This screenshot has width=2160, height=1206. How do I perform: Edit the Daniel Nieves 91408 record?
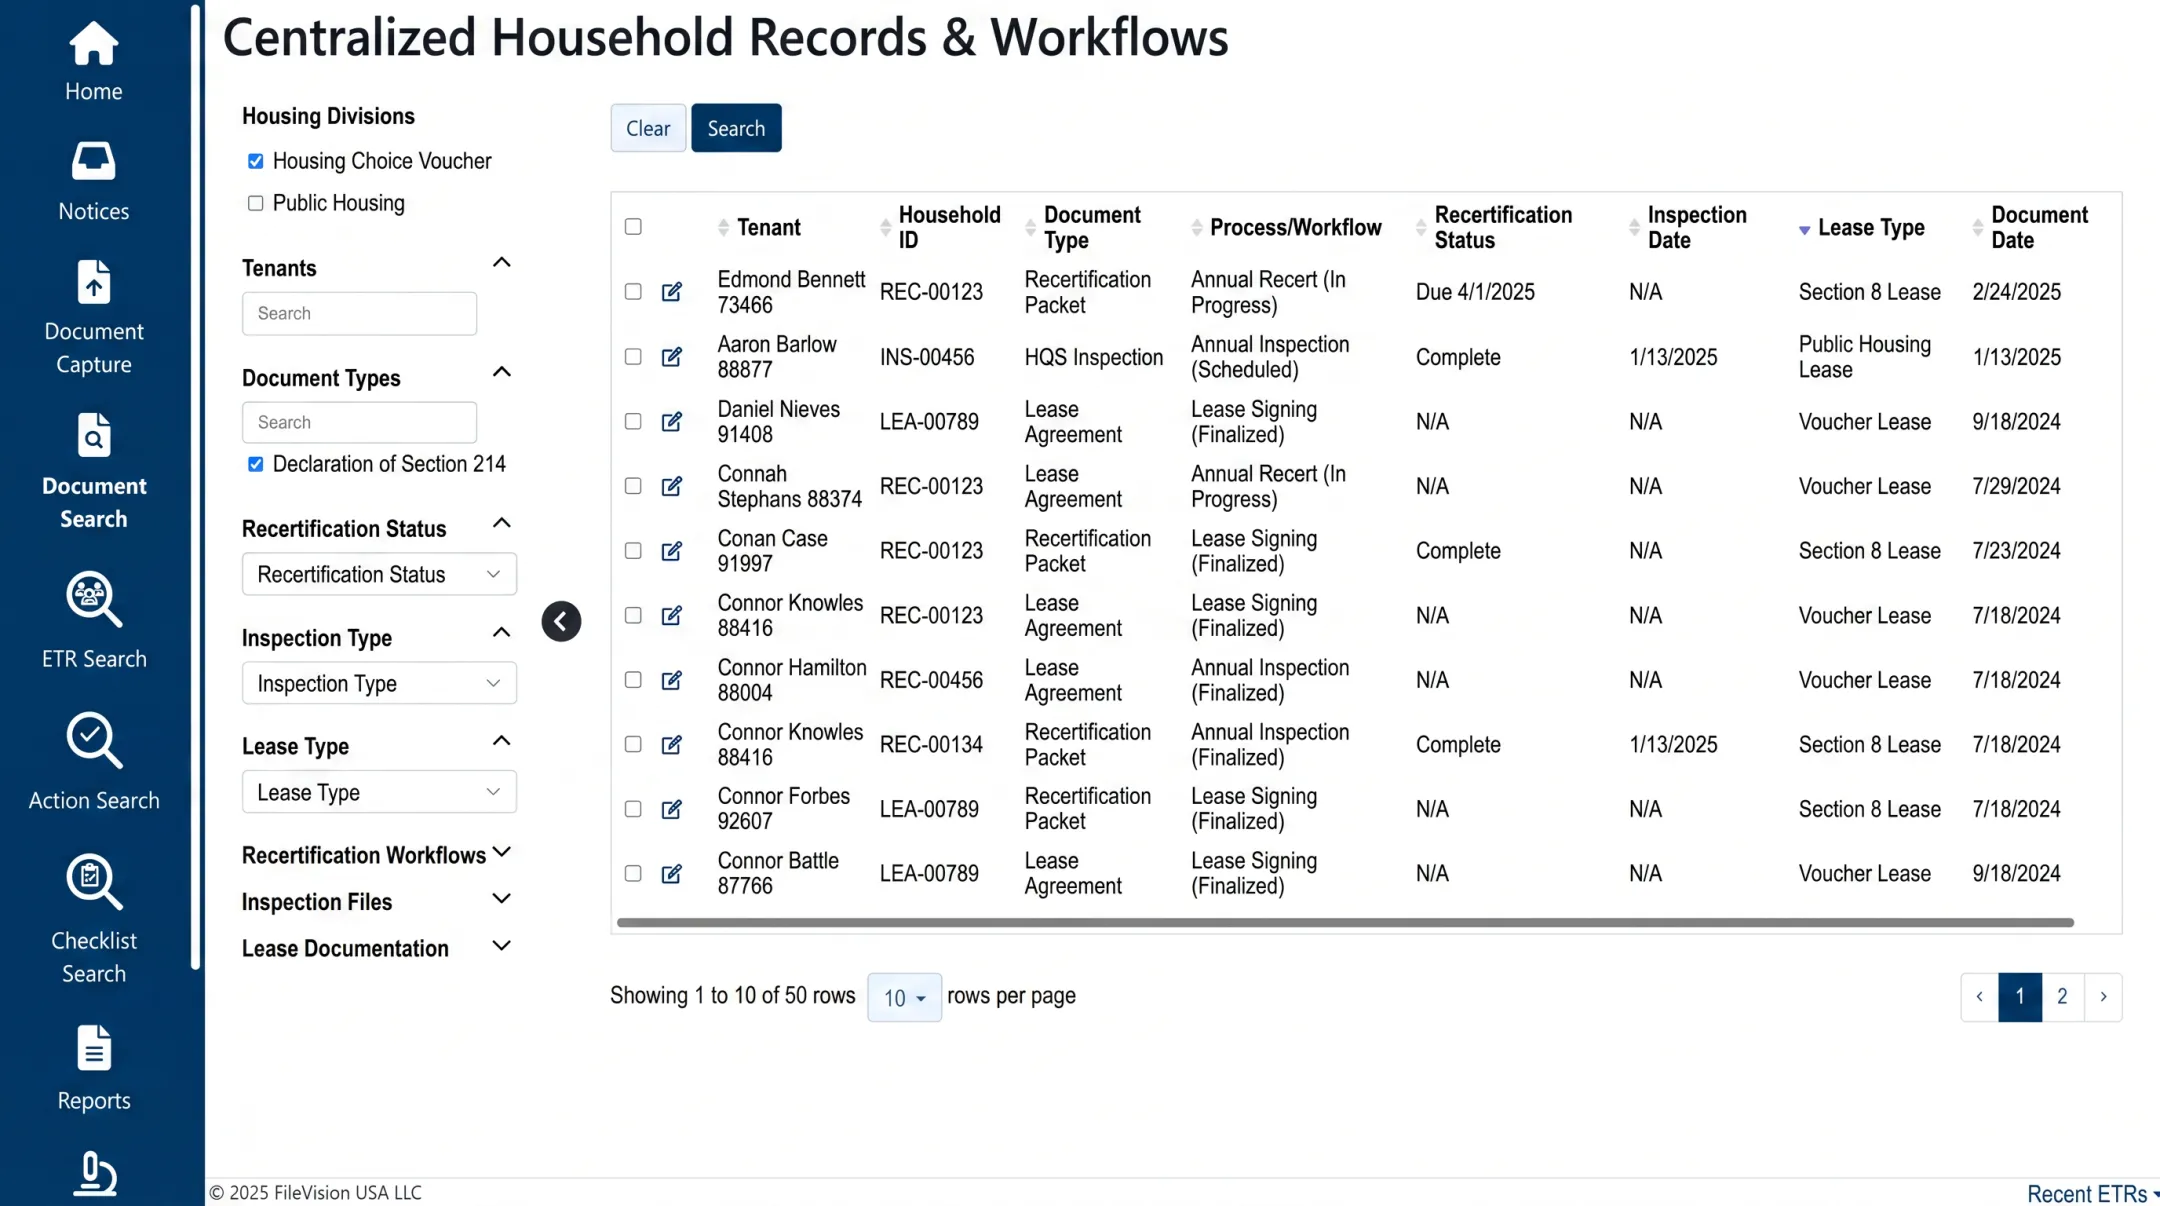672,422
